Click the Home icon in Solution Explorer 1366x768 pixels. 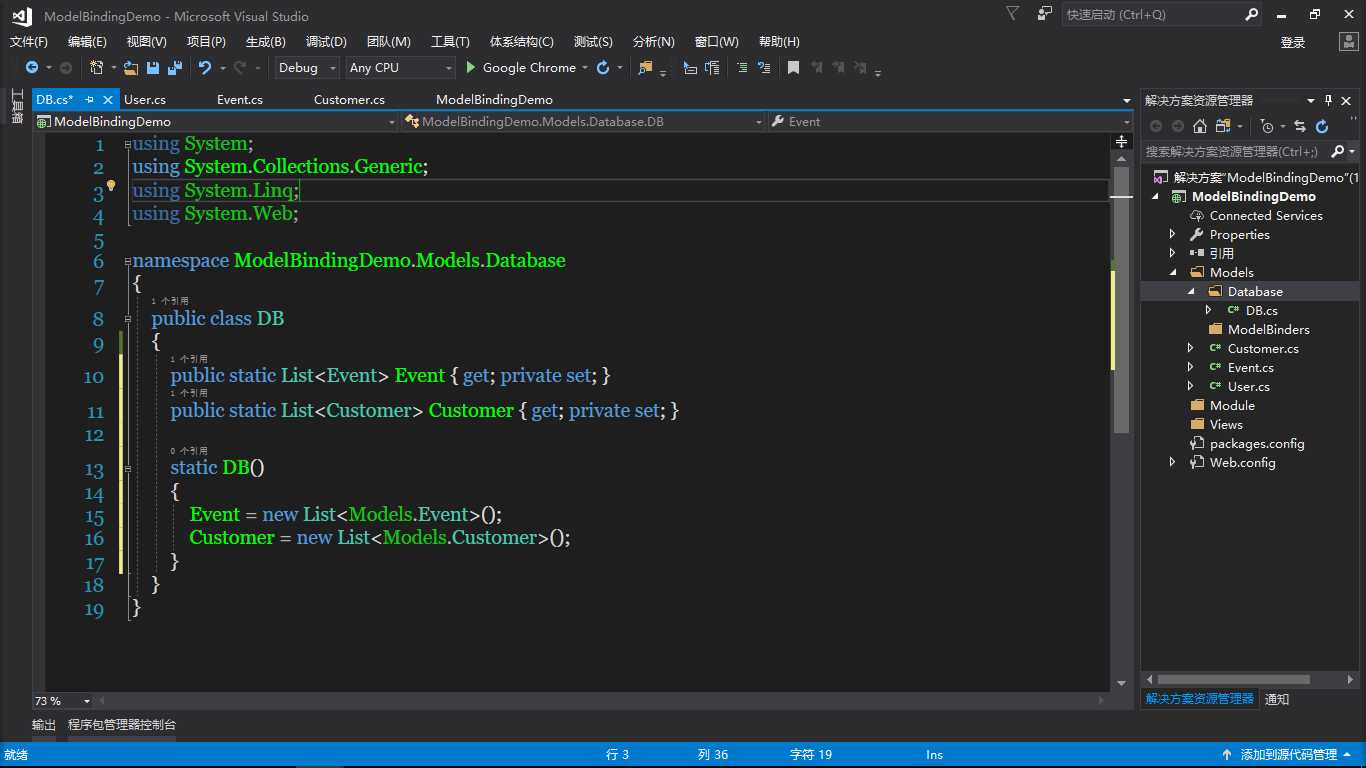pyautogui.click(x=1200, y=126)
